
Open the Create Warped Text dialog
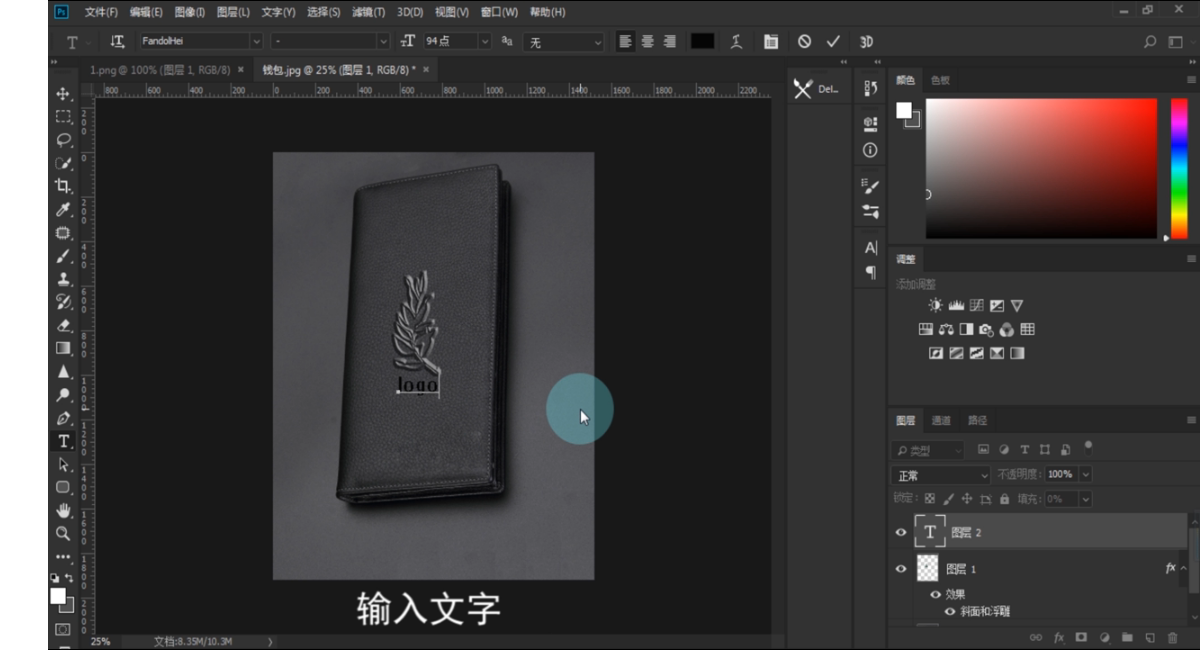(737, 42)
